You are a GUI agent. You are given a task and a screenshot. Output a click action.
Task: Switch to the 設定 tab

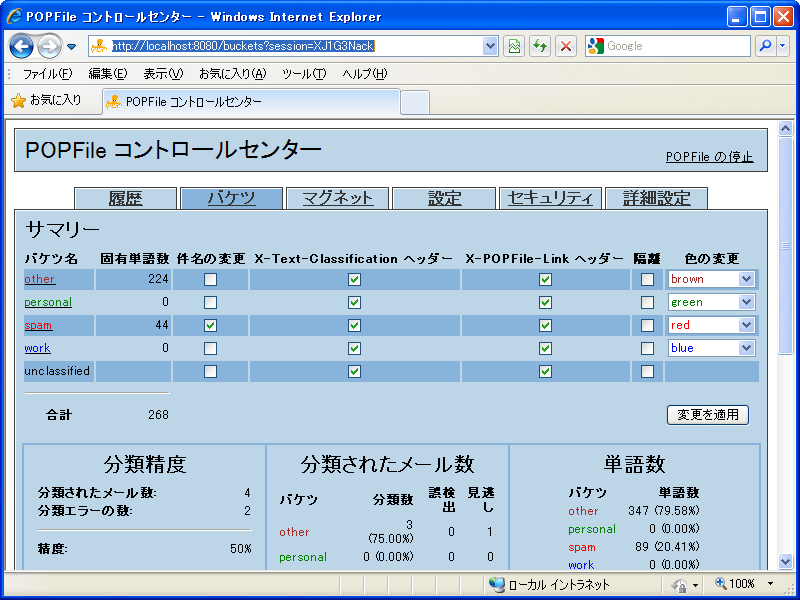click(x=444, y=198)
